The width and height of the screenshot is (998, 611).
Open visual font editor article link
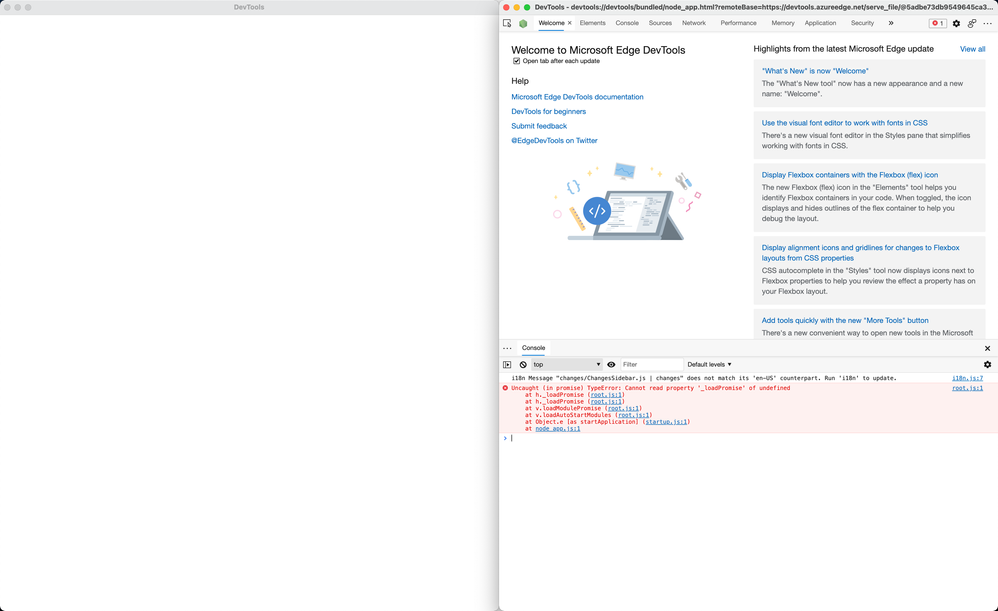point(845,123)
